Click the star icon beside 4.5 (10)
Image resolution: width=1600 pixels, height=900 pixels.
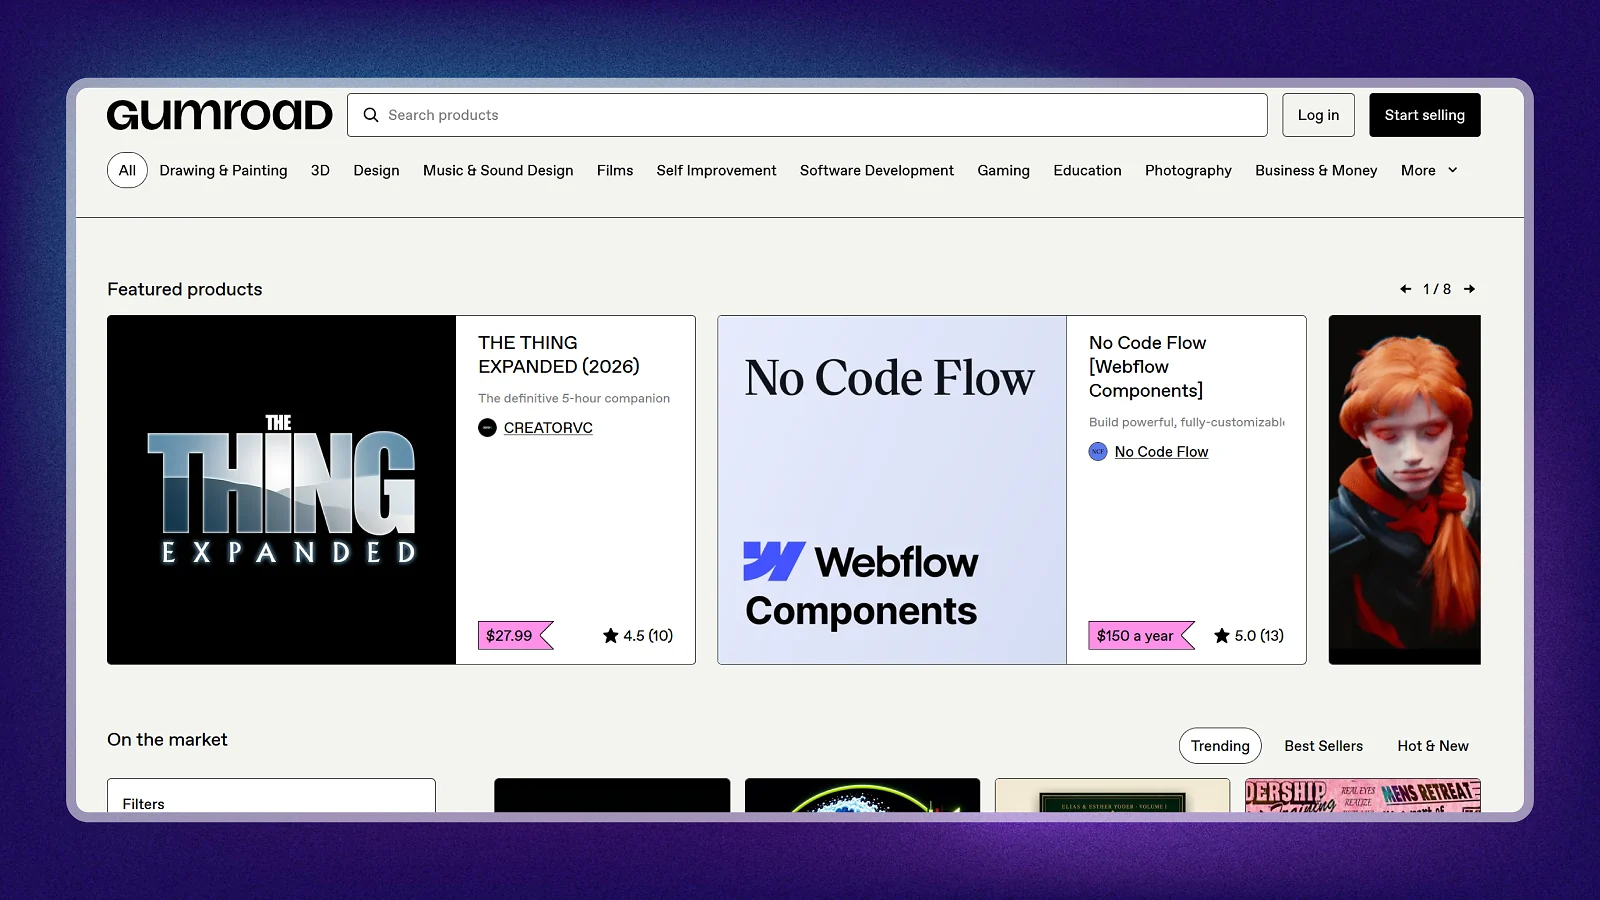[610, 635]
